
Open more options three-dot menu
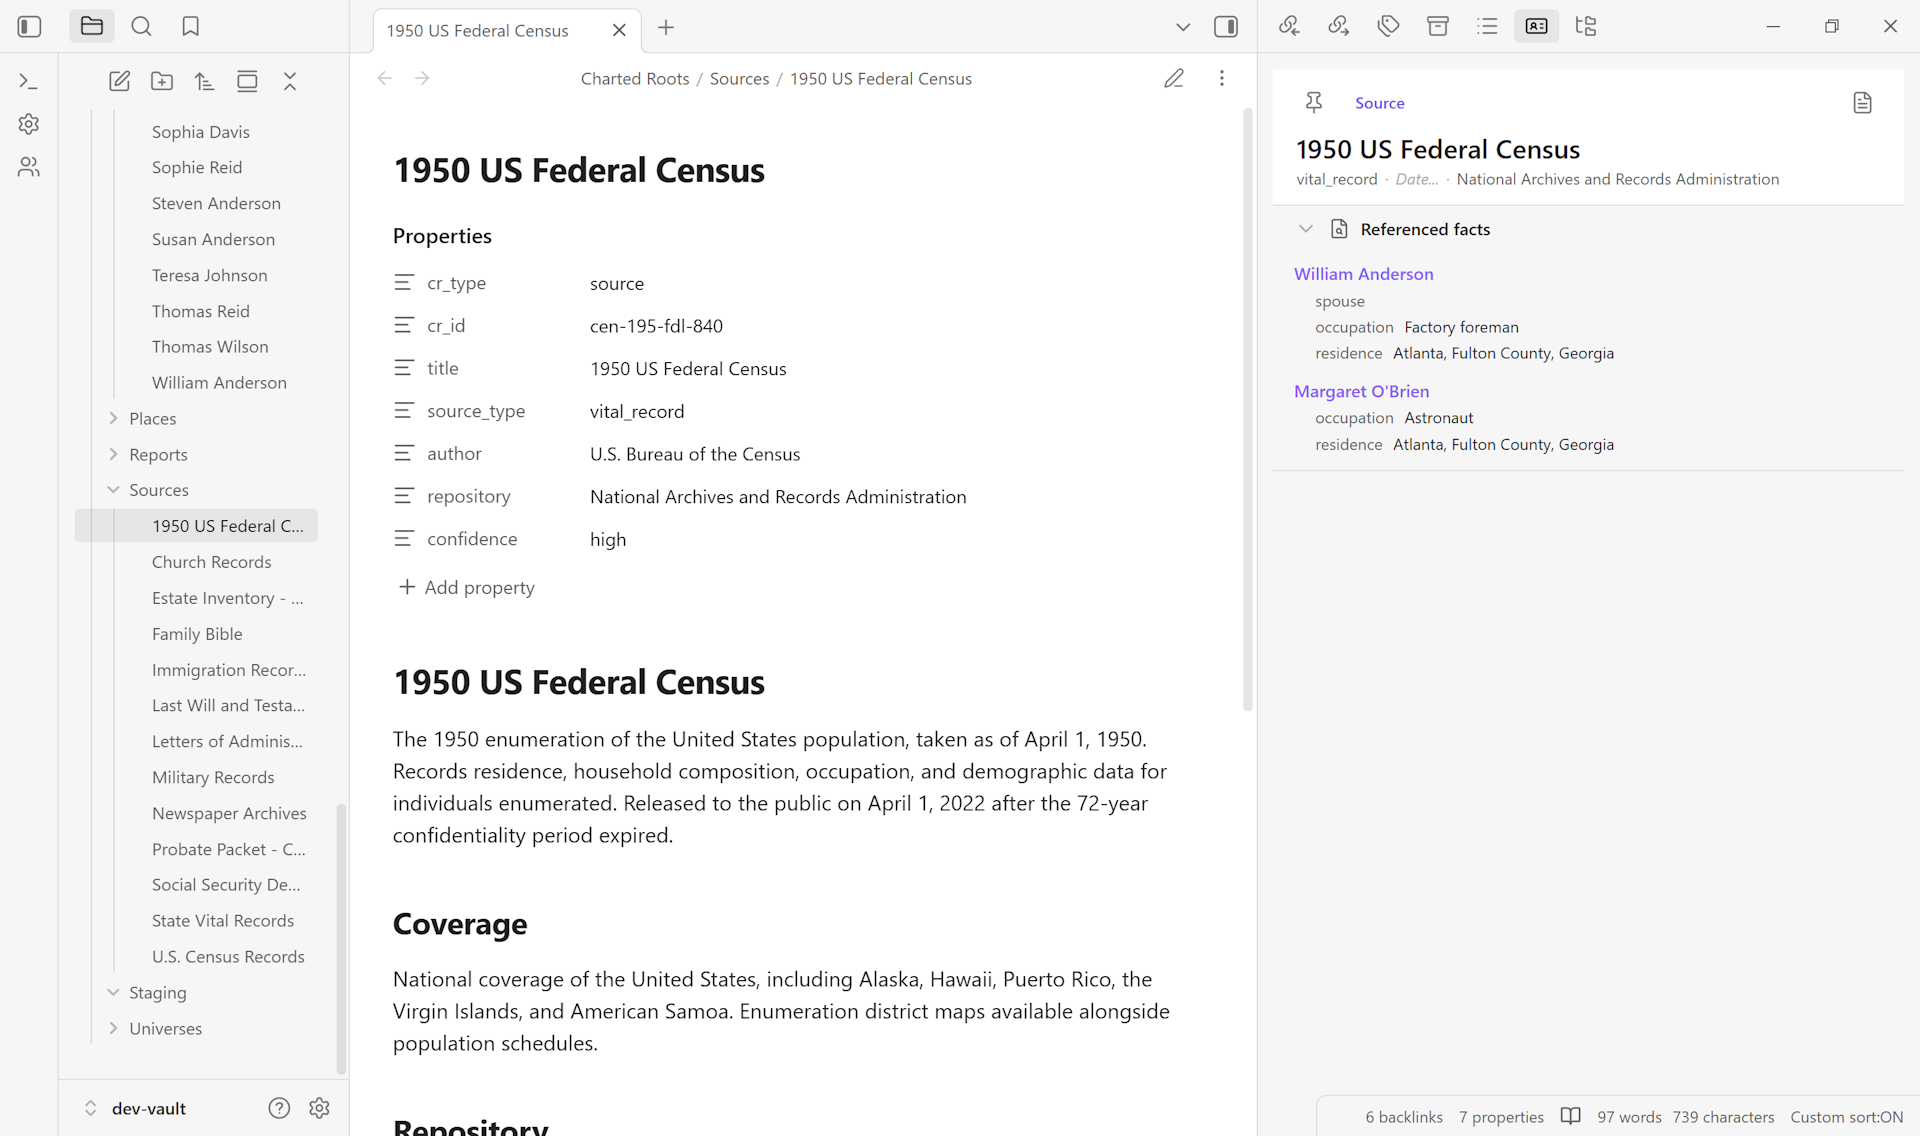point(1222,78)
